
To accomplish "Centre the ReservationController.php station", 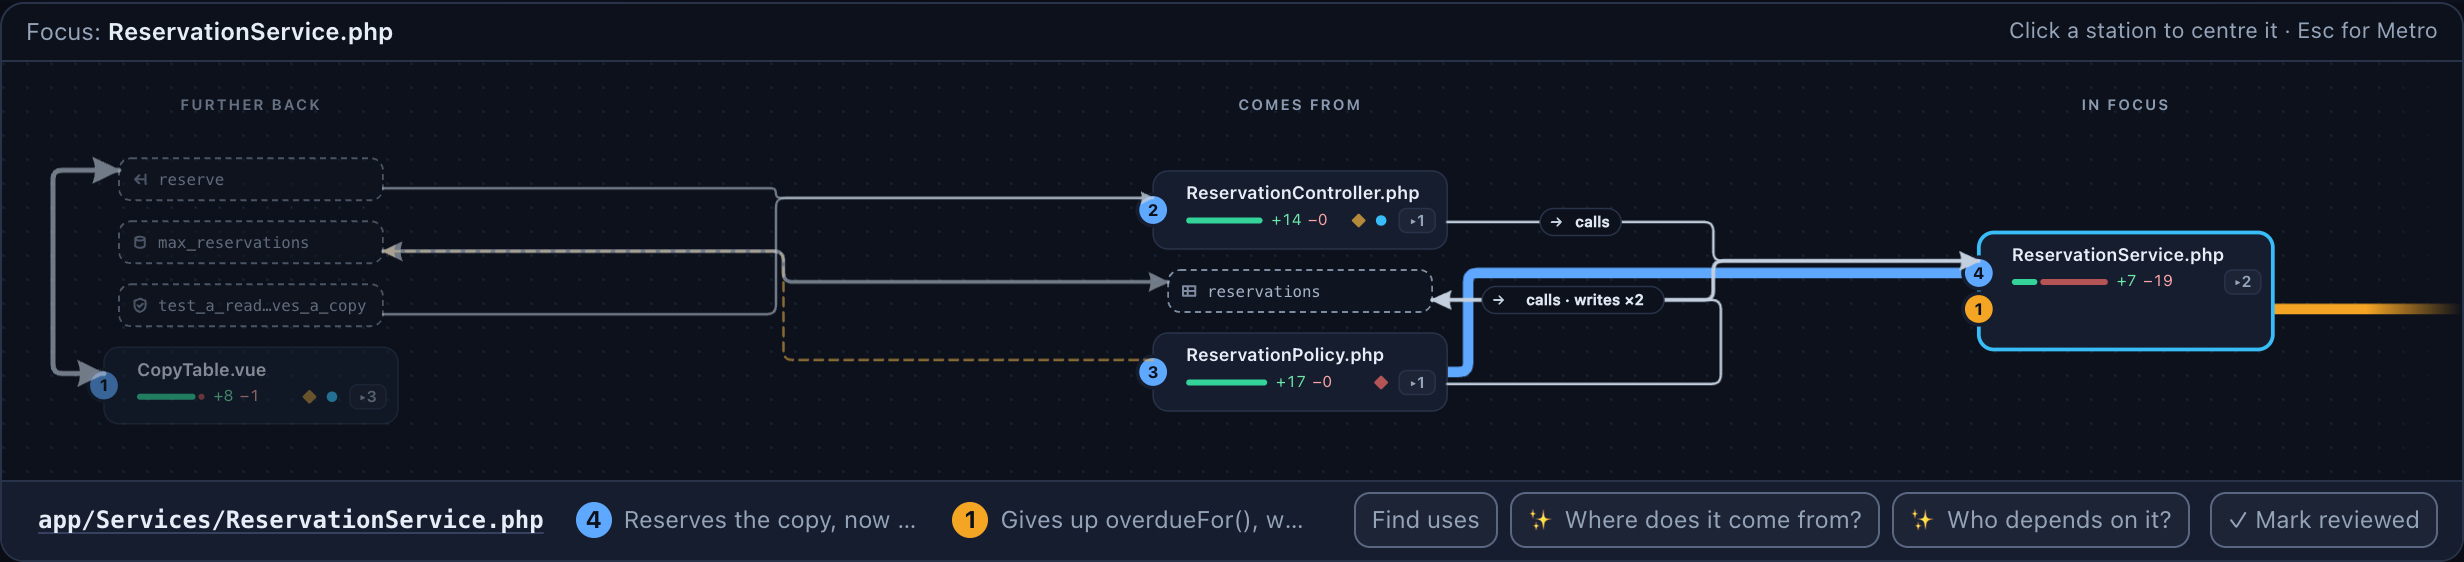I will pyautogui.click(x=1300, y=210).
